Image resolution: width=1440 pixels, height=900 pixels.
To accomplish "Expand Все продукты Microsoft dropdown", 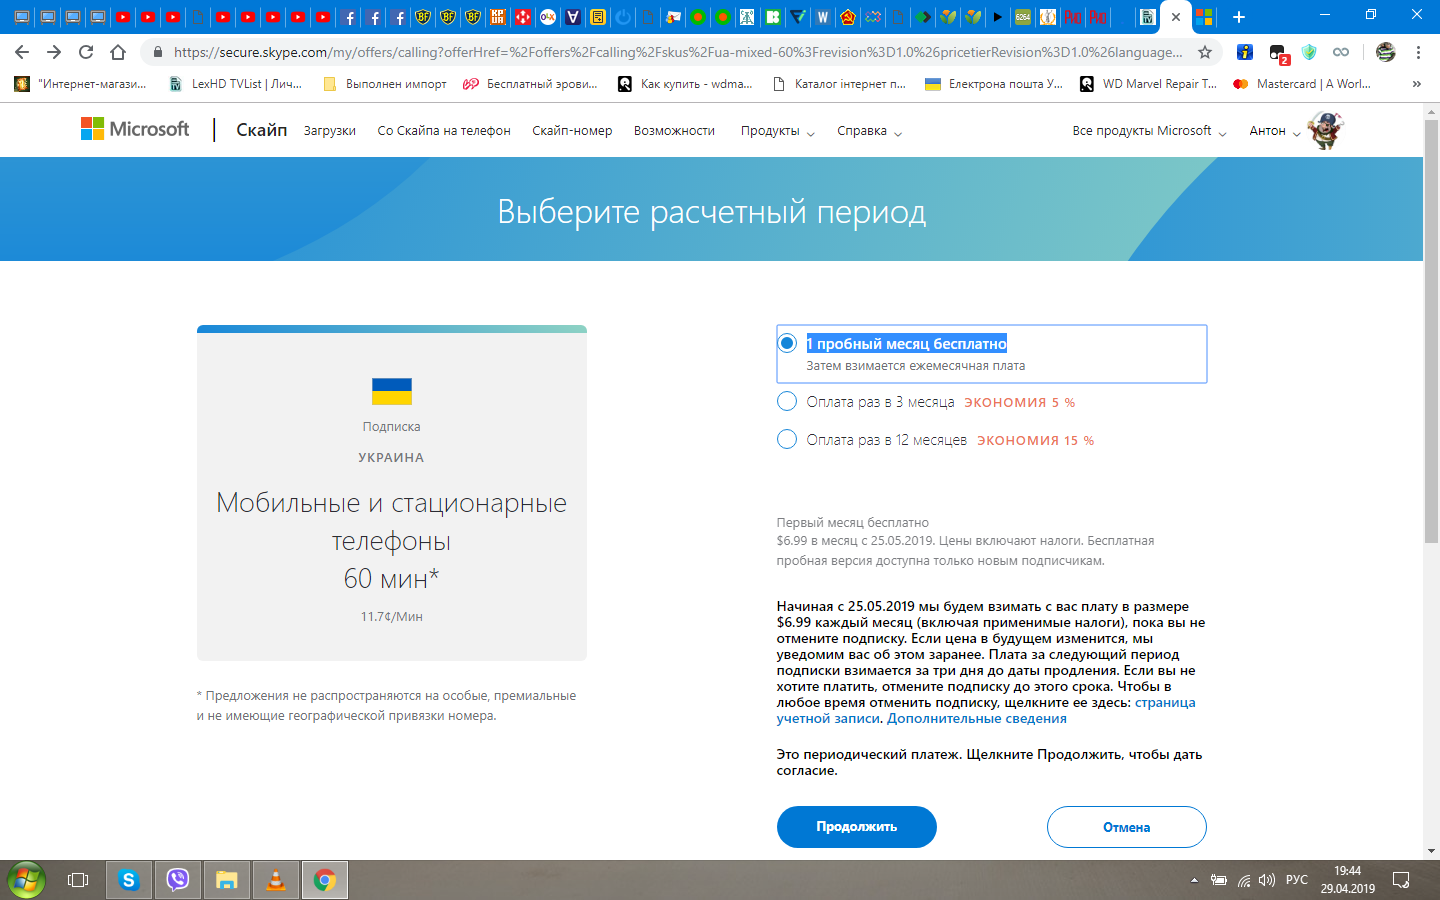I will (x=1149, y=131).
